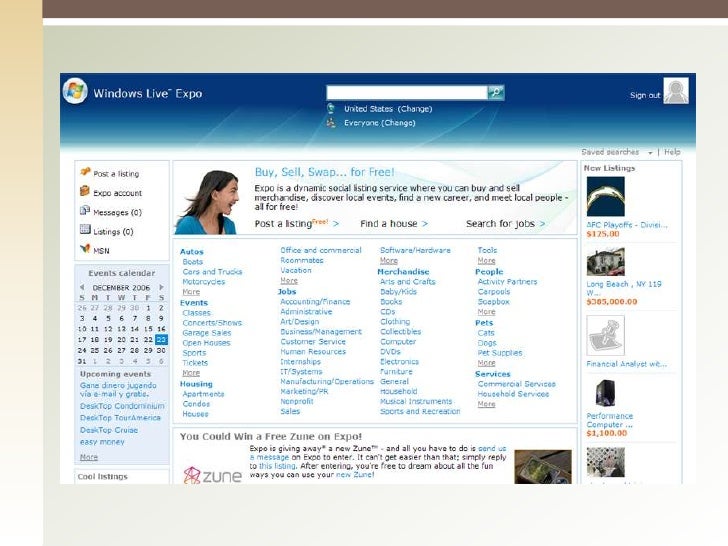Open the Autos category
The height and width of the screenshot is (546, 728).
[191, 252]
